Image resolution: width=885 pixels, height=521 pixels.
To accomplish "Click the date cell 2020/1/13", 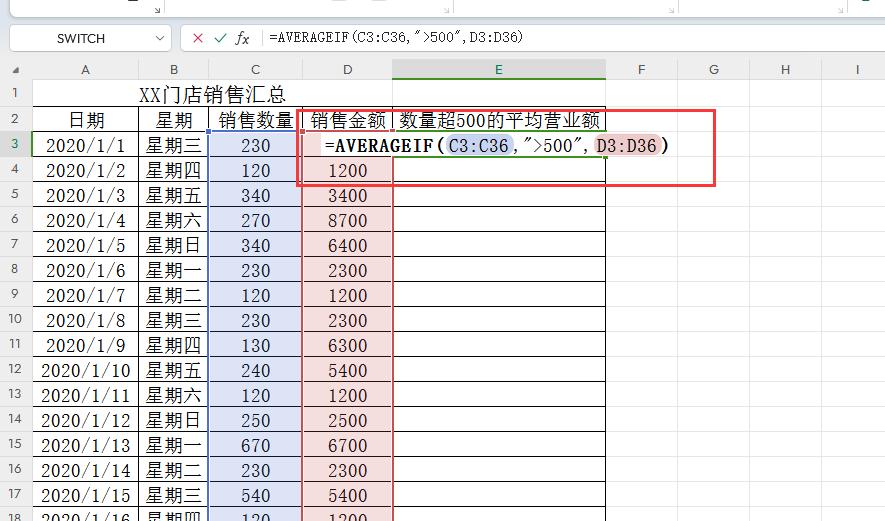I will 86,445.
